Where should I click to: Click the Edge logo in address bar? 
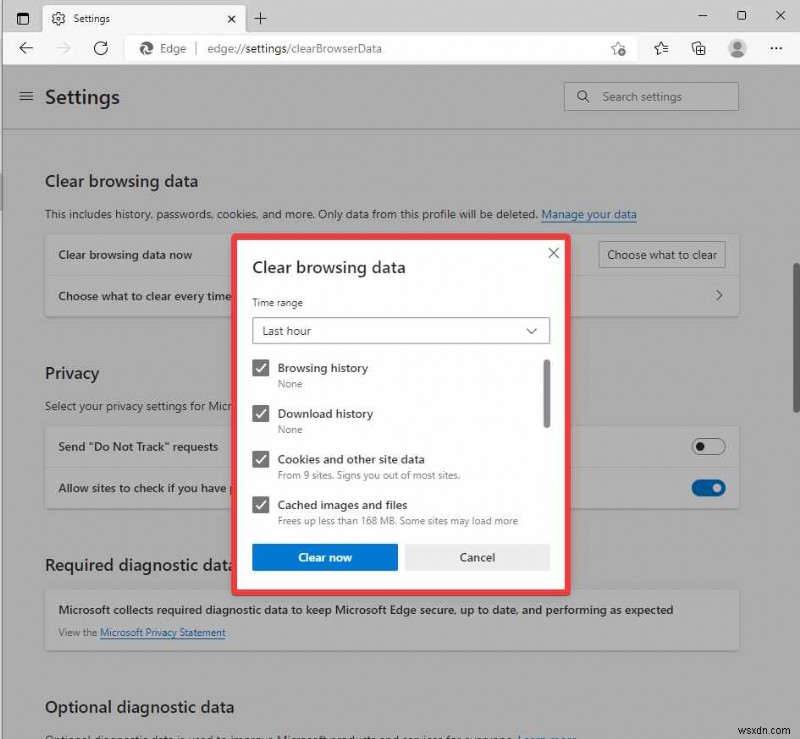click(146, 48)
